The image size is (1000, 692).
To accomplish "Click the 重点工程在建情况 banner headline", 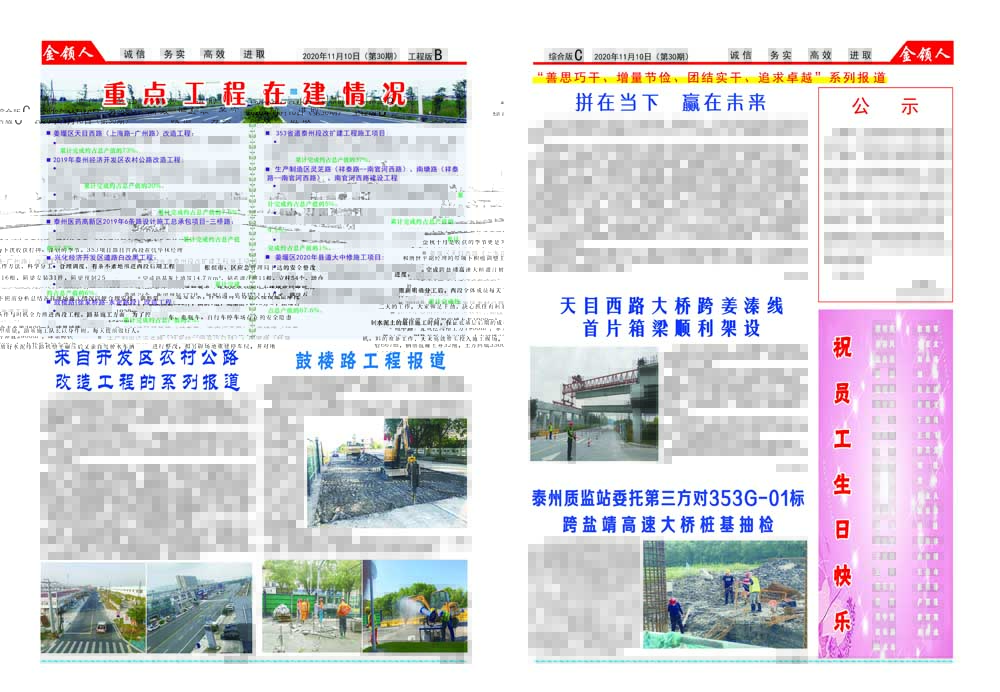I will (x=254, y=94).
